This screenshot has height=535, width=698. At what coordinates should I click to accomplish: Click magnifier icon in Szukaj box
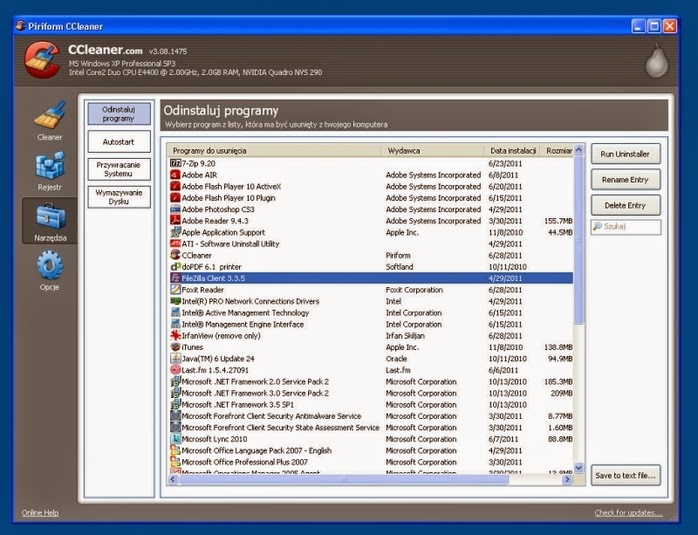pyautogui.click(x=598, y=227)
